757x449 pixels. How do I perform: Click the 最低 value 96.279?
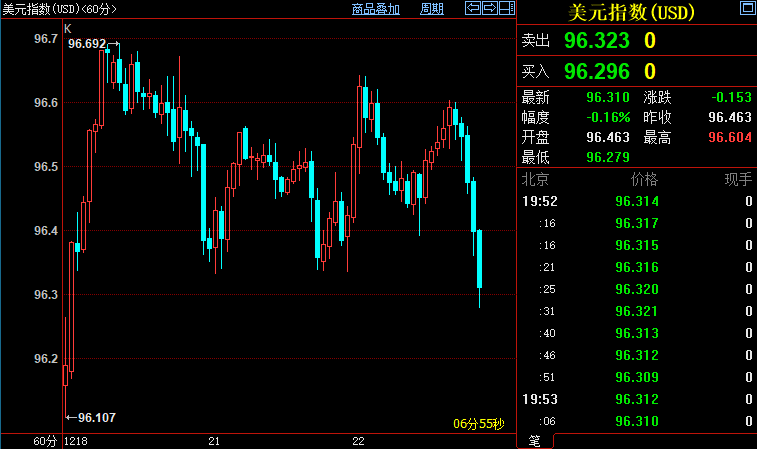tap(607, 157)
